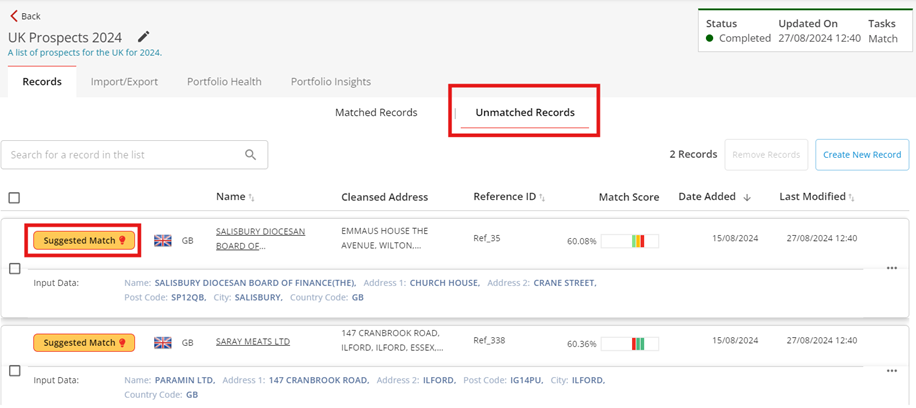The width and height of the screenshot is (916, 408).
Task: Click match score bar for 60.36% record
Action: tap(630, 344)
